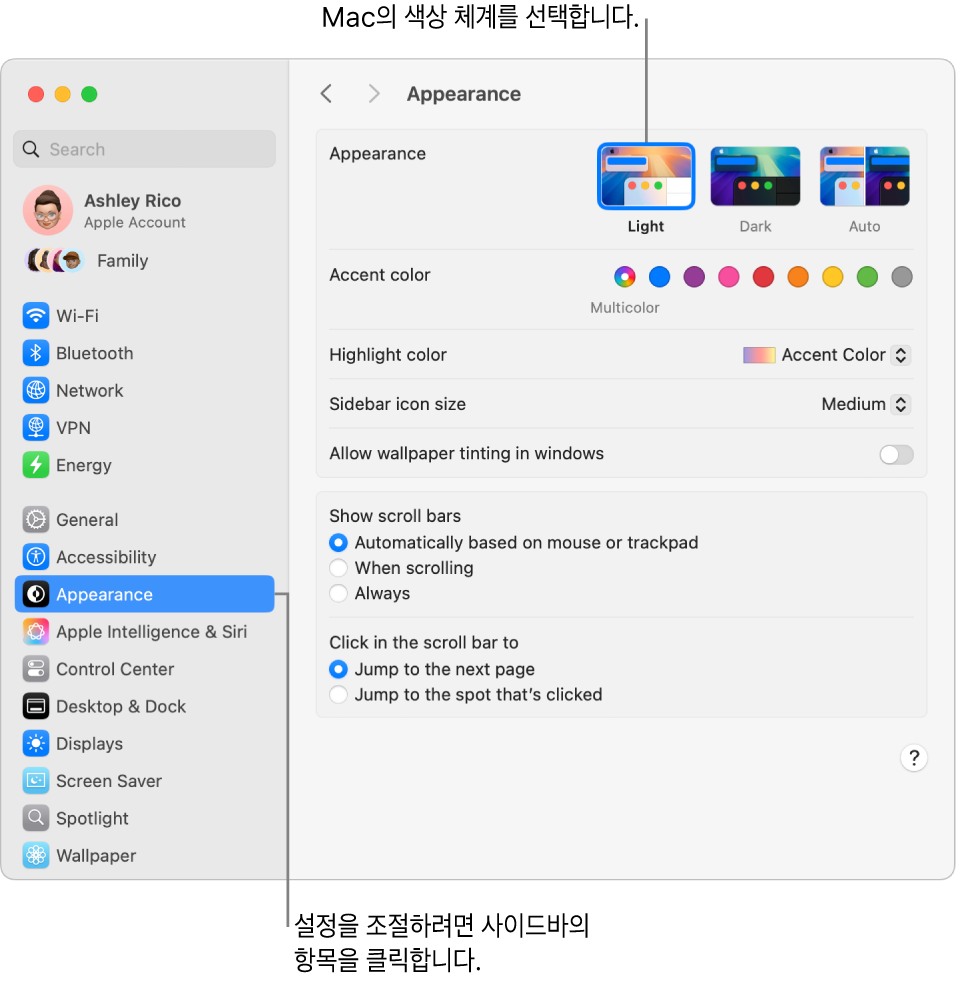958x982 pixels.
Task: Pick the red accent color
Action: click(763, 277)
